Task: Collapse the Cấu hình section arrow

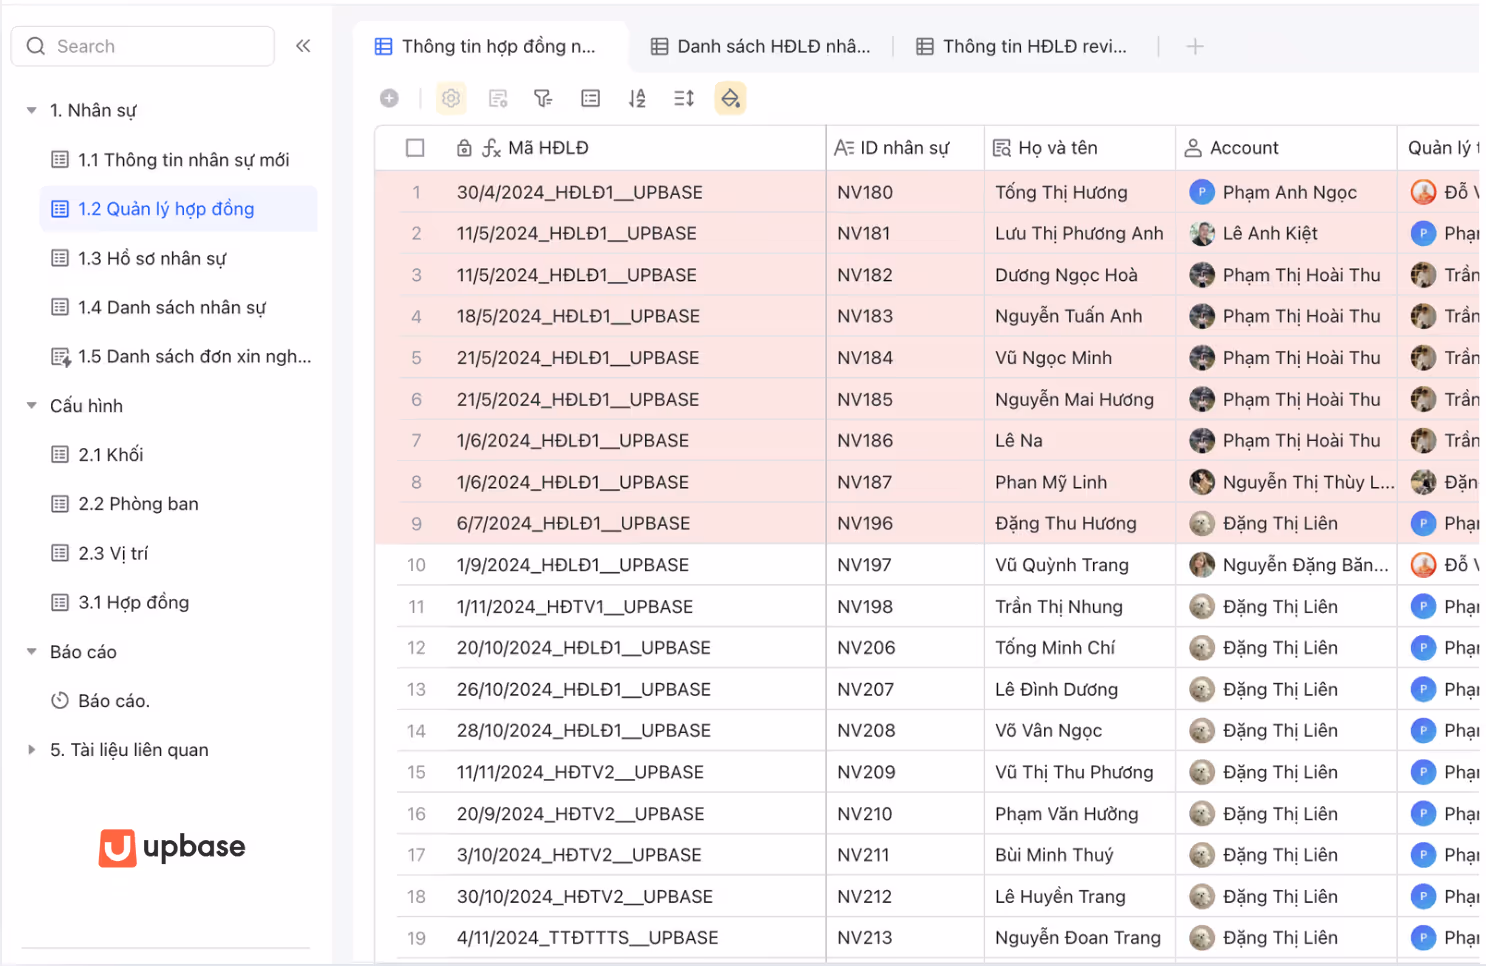Action: click(31, 406)
